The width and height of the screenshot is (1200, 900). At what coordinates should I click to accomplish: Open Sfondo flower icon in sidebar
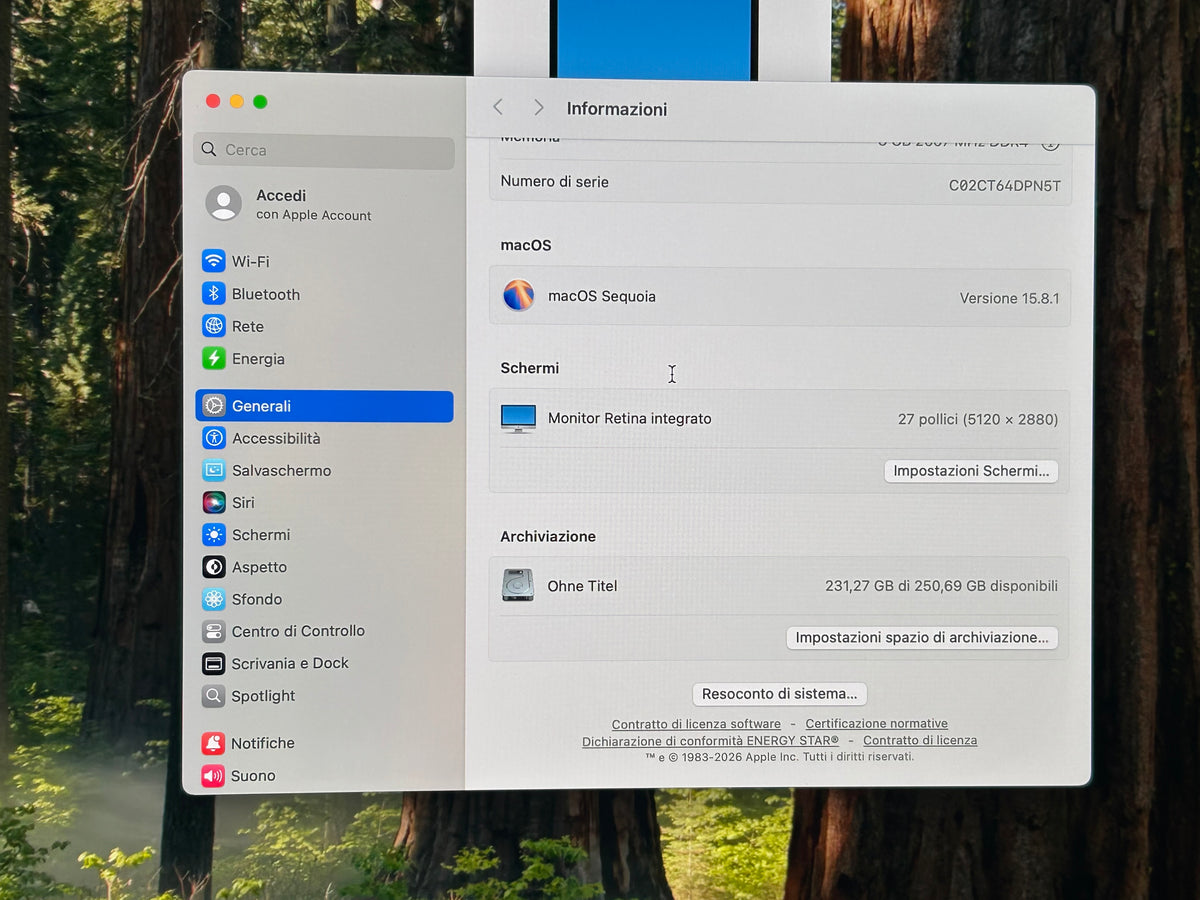(213, 599)
